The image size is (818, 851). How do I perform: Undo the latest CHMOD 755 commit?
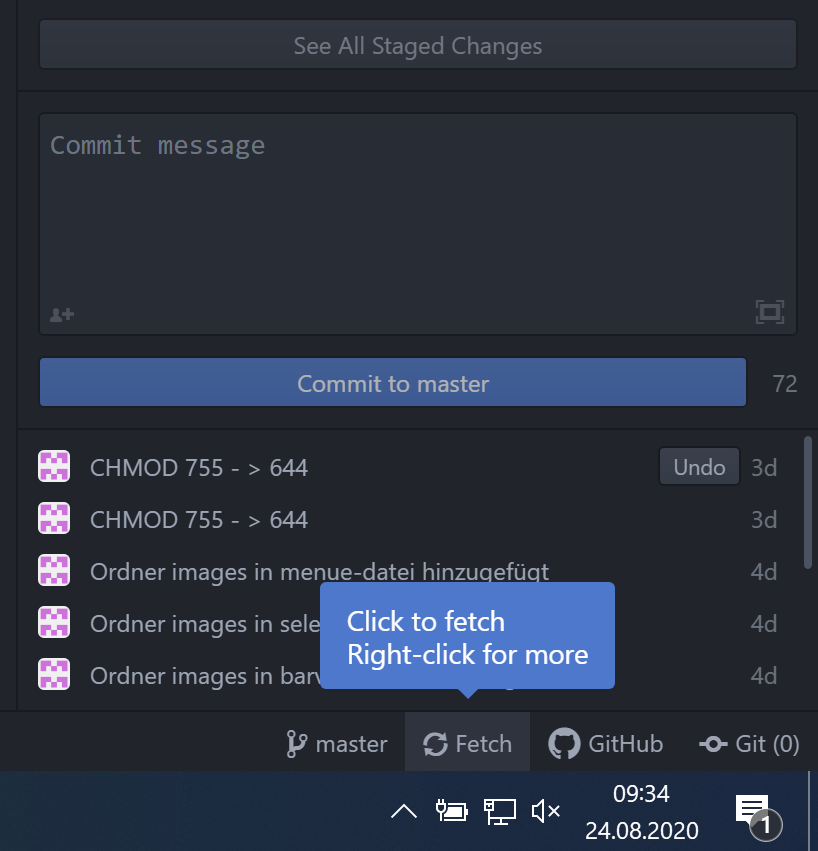(699, 467)
